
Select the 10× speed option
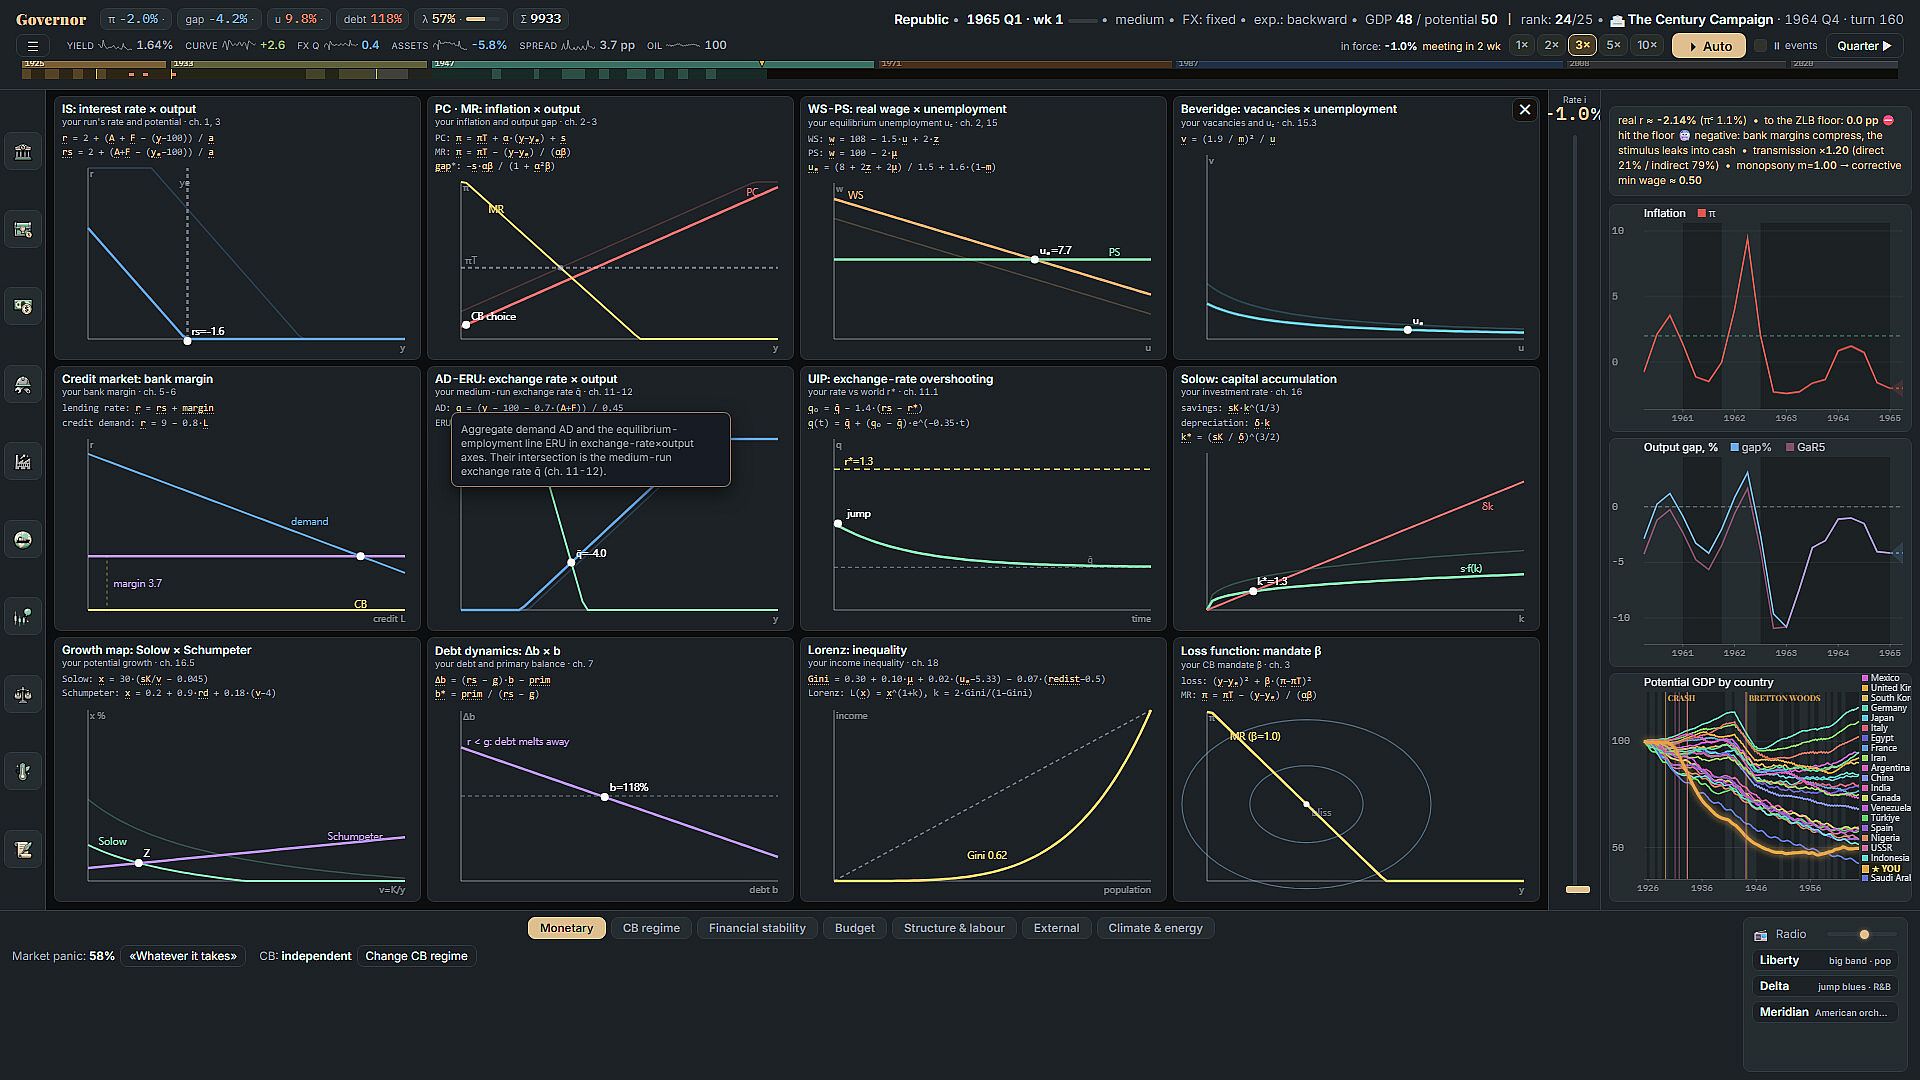(x=1646, y=45)
